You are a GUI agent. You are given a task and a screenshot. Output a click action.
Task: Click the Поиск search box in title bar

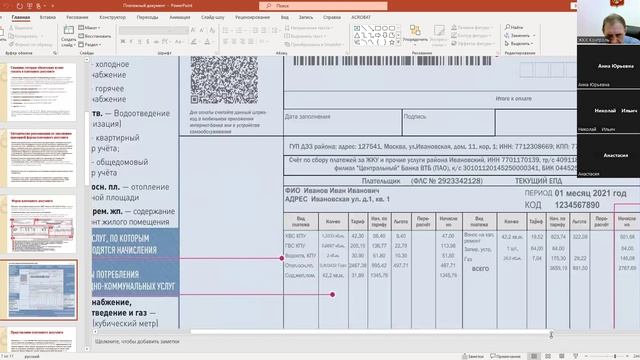click(323, 6)
